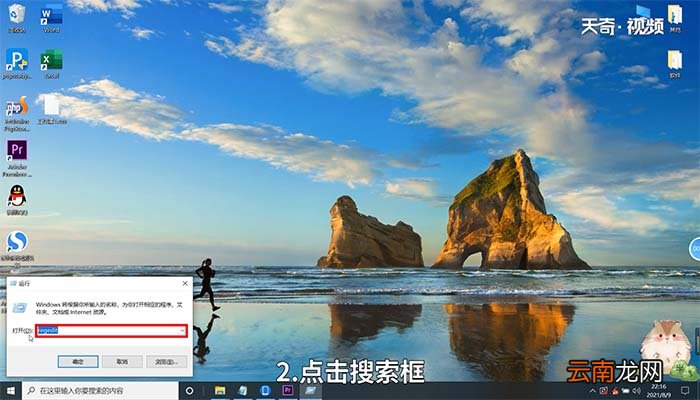Open the notepad-like app in taskbar
The height and width of the screenshot is (400, 700).
[242, 391]
